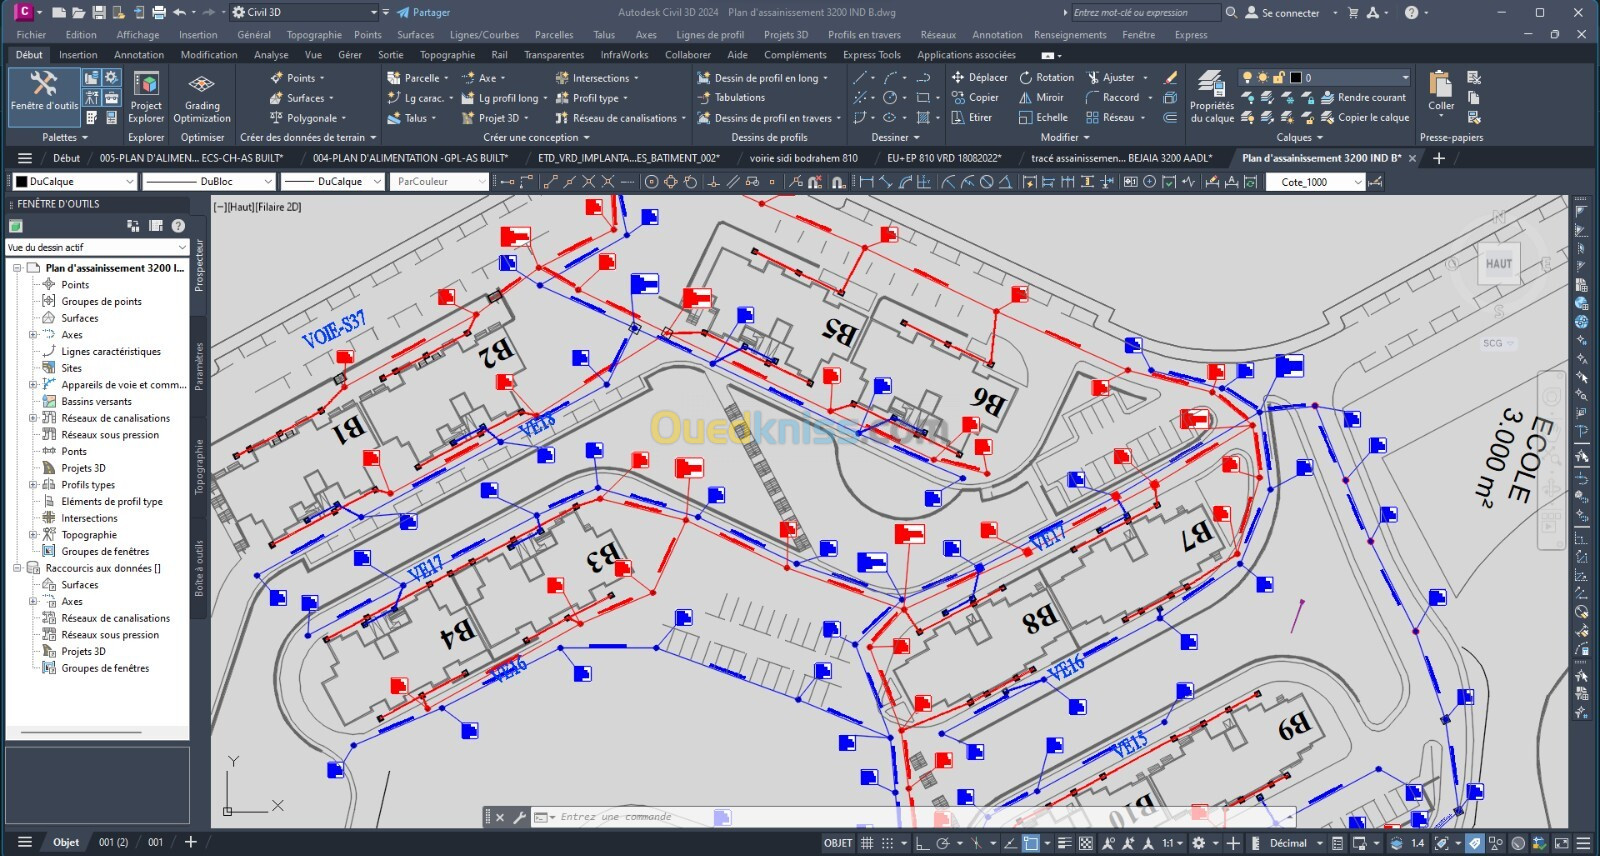Toggle lineweight display in status bar
The width and height of the screenshot is (1600, 856).
click(x=1064, y=843)
